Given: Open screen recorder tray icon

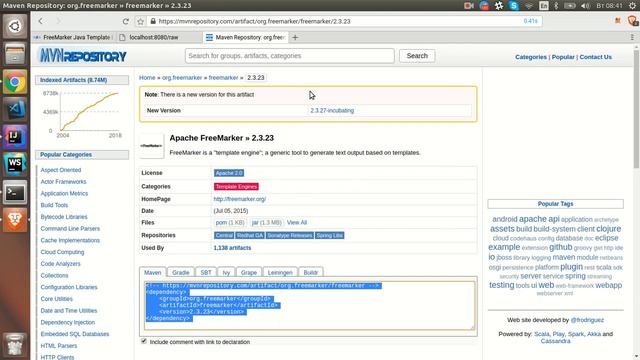Looking at the screenshot, I should pos(469,6).
